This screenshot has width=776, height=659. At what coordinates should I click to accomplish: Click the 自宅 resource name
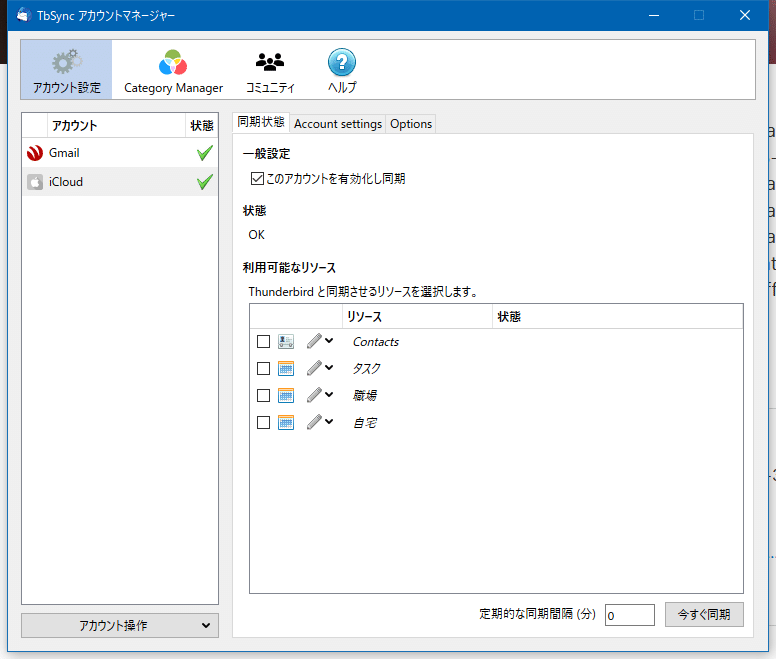[365, 423]
